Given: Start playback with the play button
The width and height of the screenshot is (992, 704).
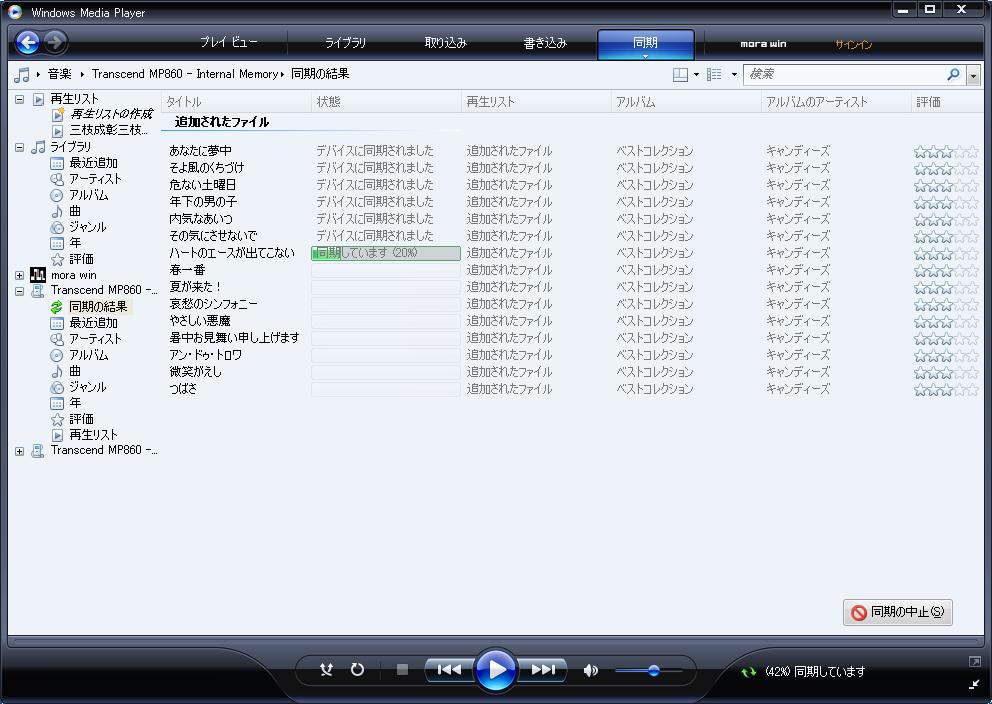Looking at the screenshot, I should pos(495,669).
